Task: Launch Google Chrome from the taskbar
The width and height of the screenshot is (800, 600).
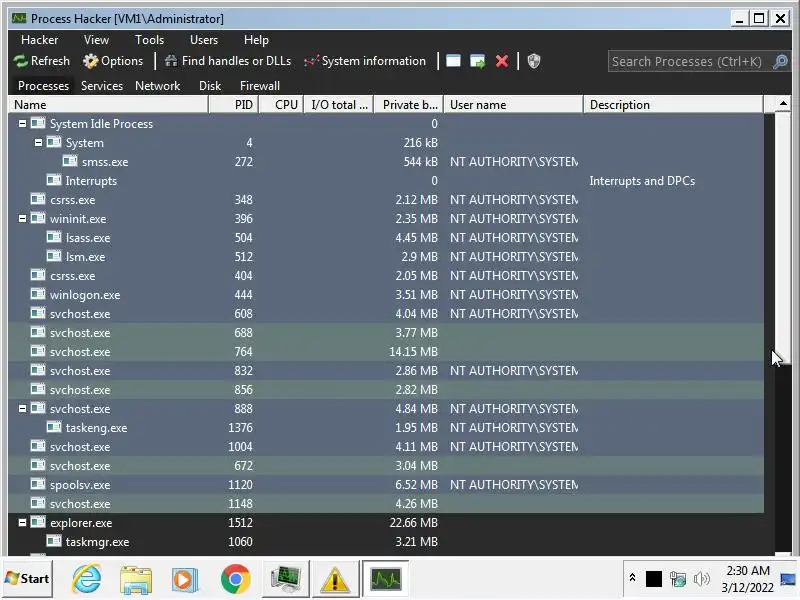Action: click(x=236, y=580)
